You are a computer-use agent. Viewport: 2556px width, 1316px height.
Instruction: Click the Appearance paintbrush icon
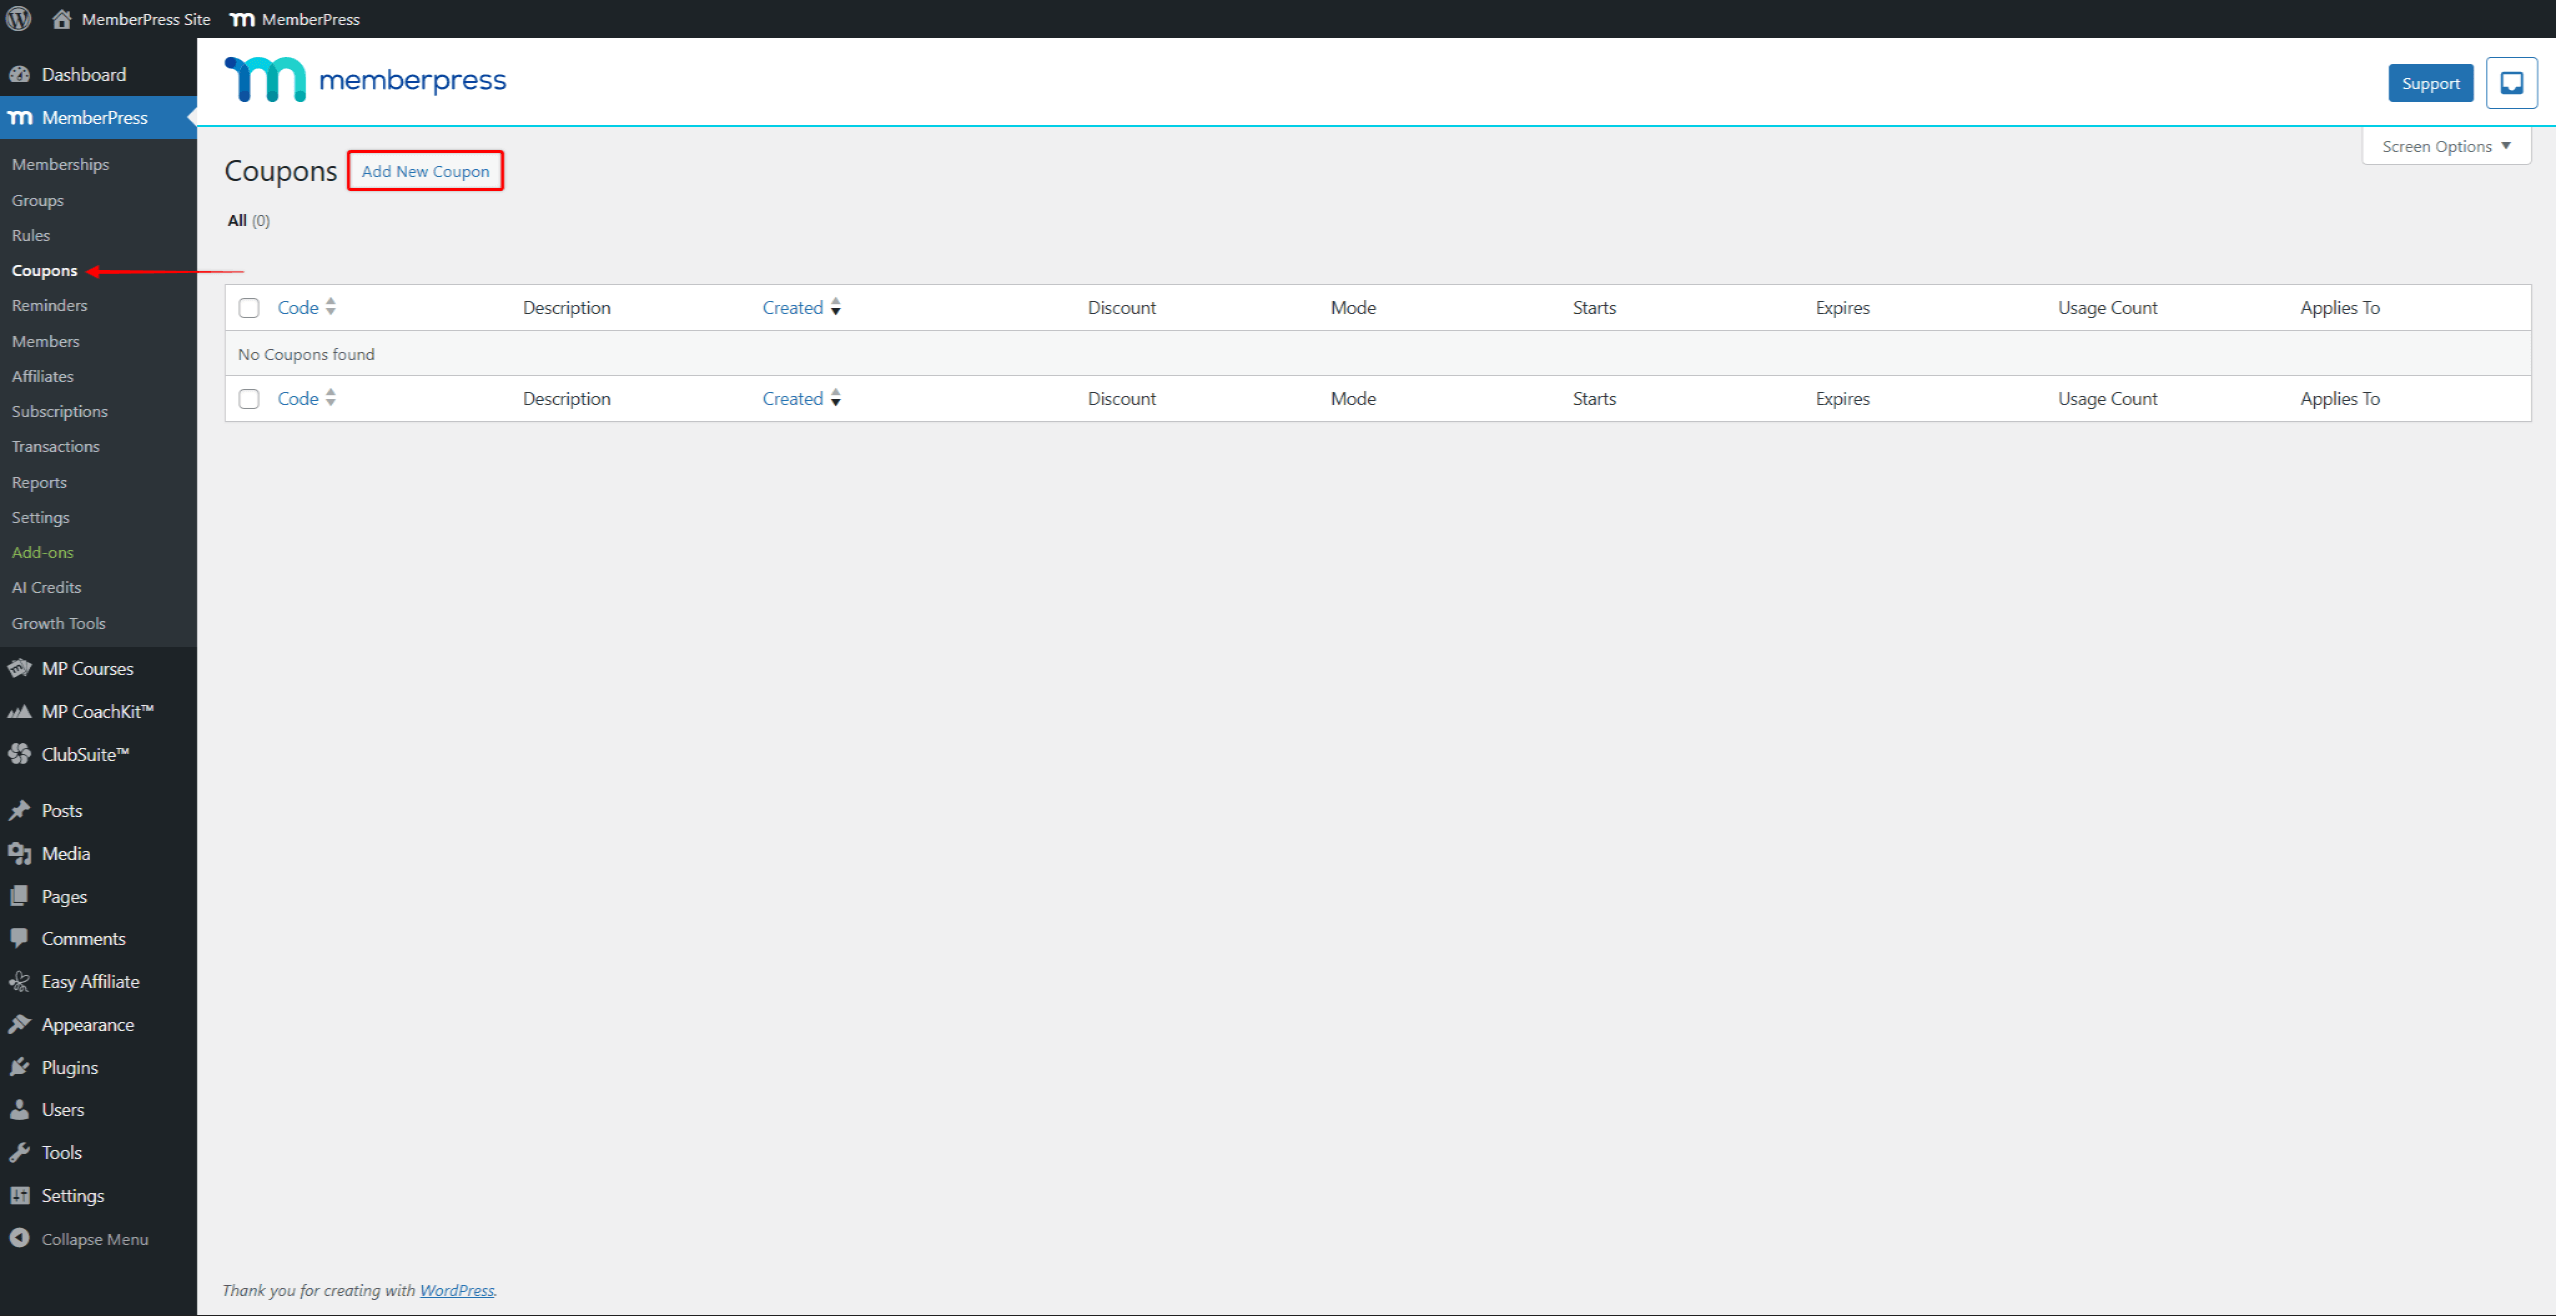click(19, 1024)
